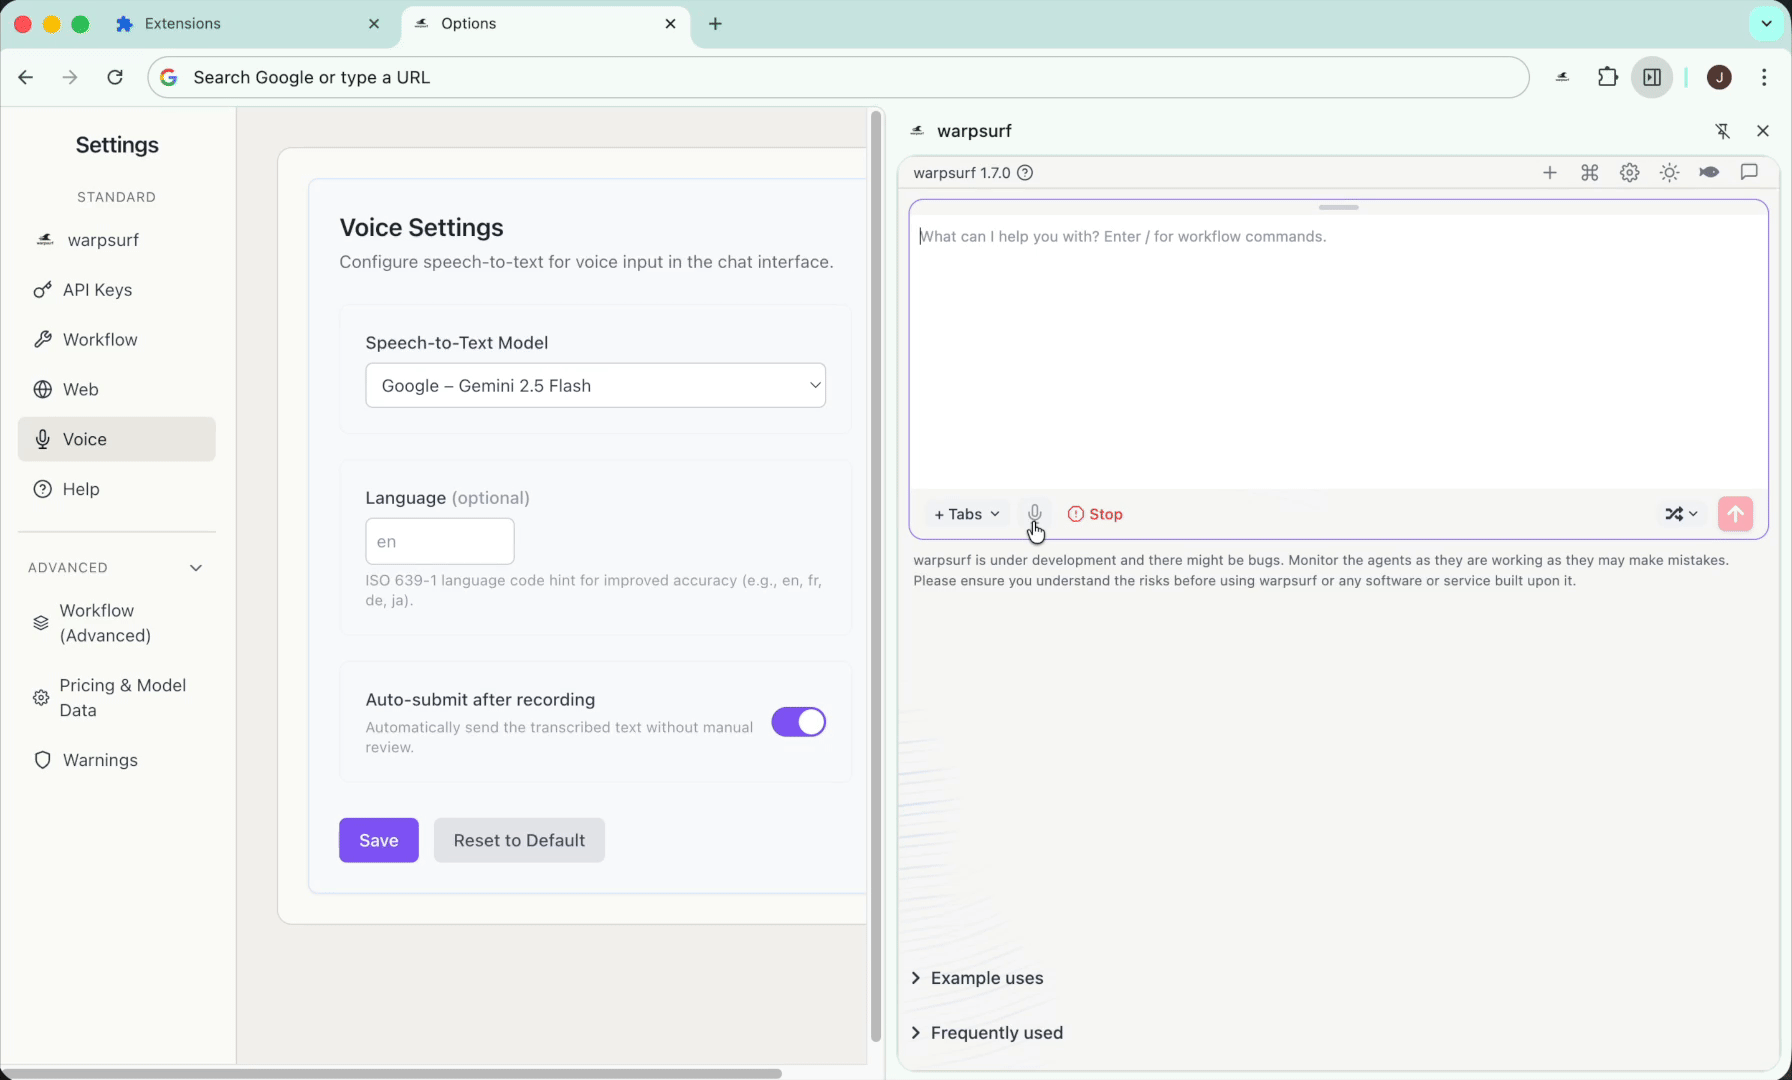Click the fish icon in warpsurf toolbar
The height and width of the screenshot is (1080, 1792).
[x=1709, y=172]
